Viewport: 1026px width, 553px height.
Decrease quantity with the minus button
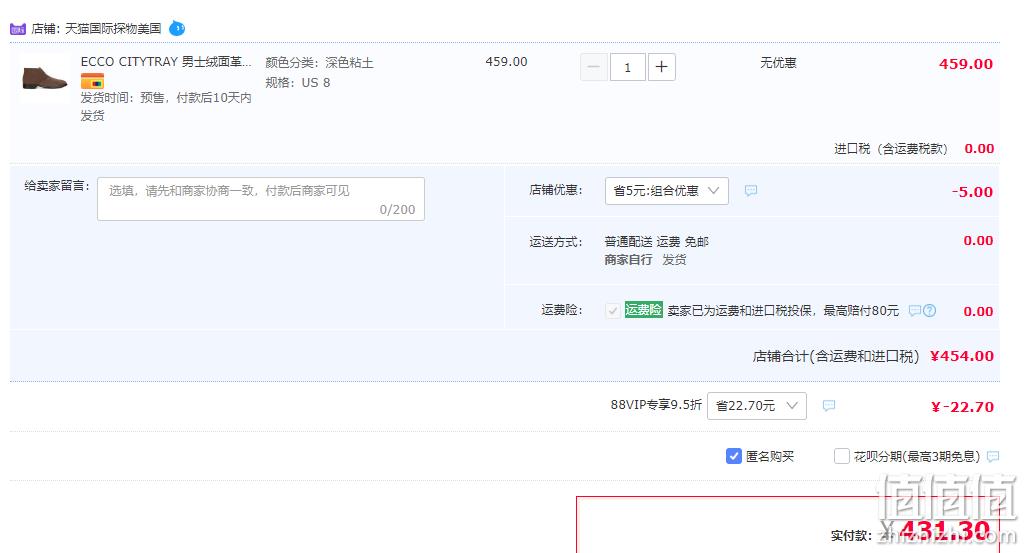point(593,67)
